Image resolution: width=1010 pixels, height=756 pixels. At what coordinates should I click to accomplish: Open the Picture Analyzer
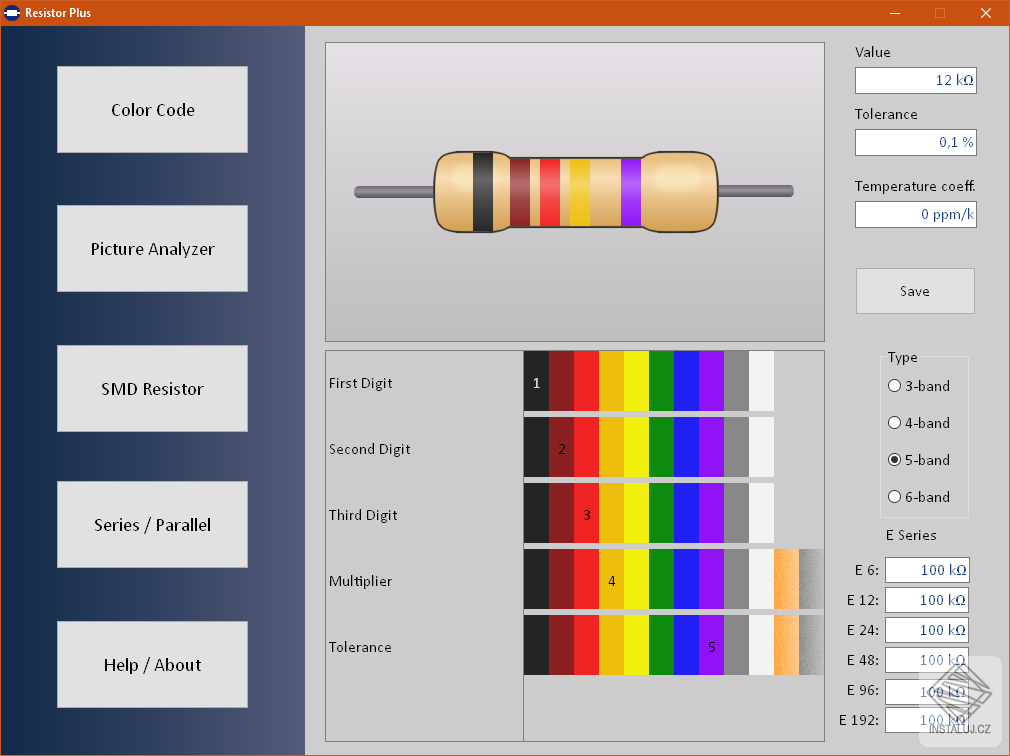(152, 248)
